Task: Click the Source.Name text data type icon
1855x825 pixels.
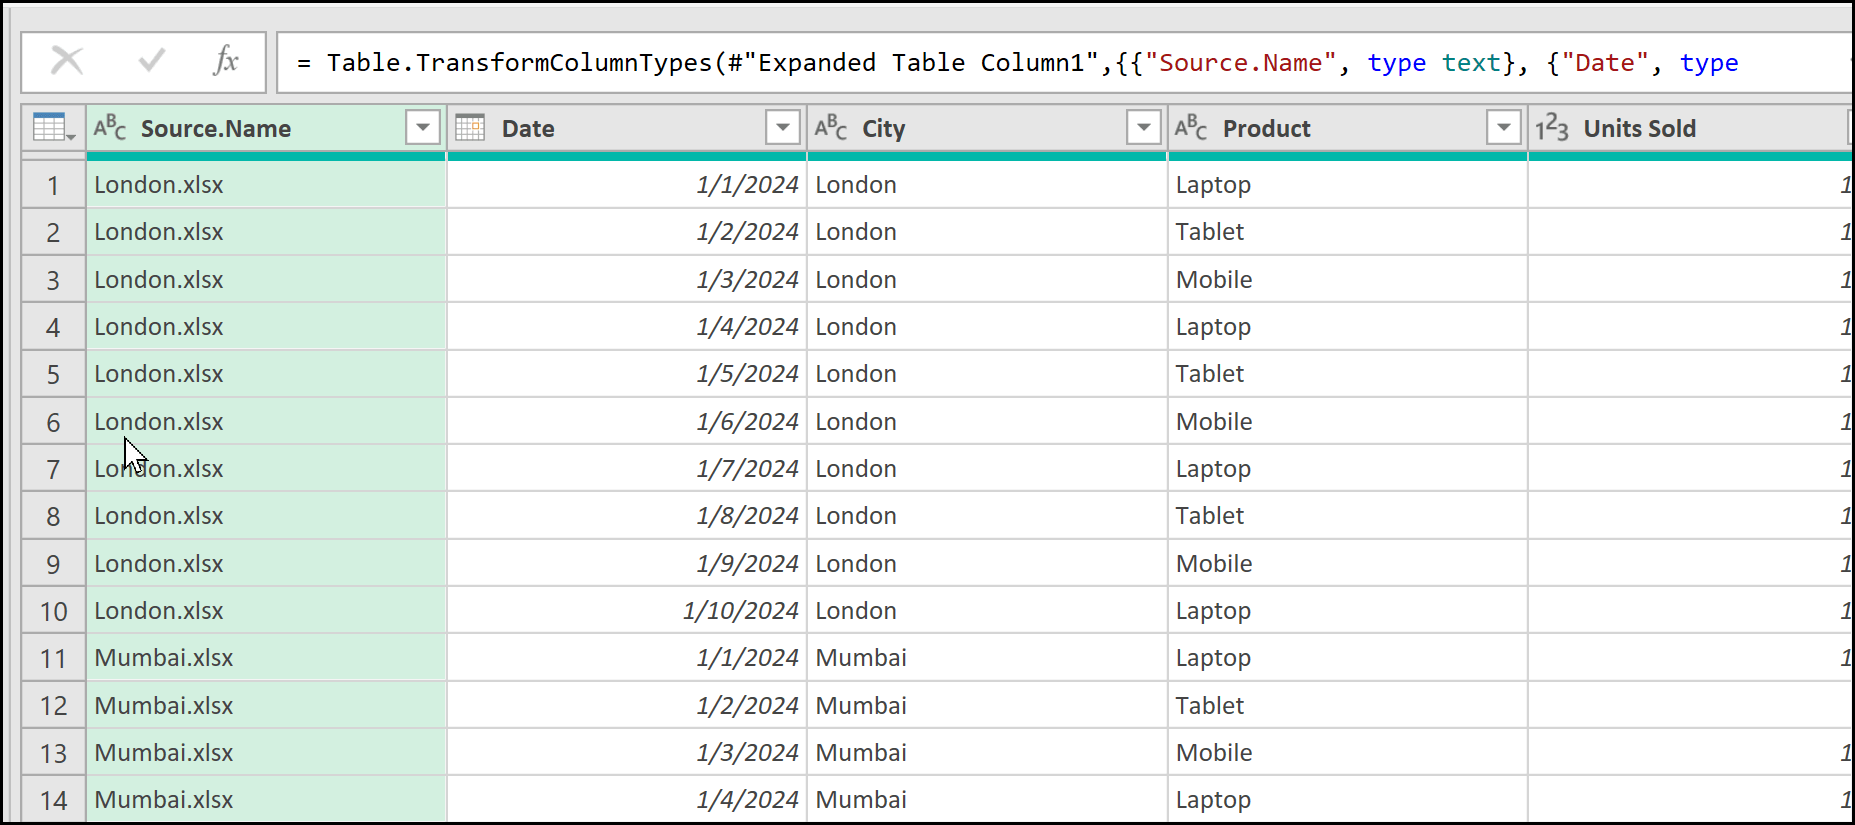Action: [x=110, y=128]
